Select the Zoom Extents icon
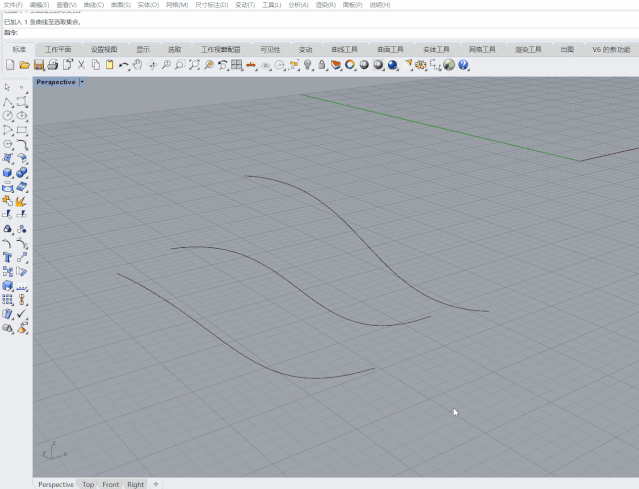 195,65
